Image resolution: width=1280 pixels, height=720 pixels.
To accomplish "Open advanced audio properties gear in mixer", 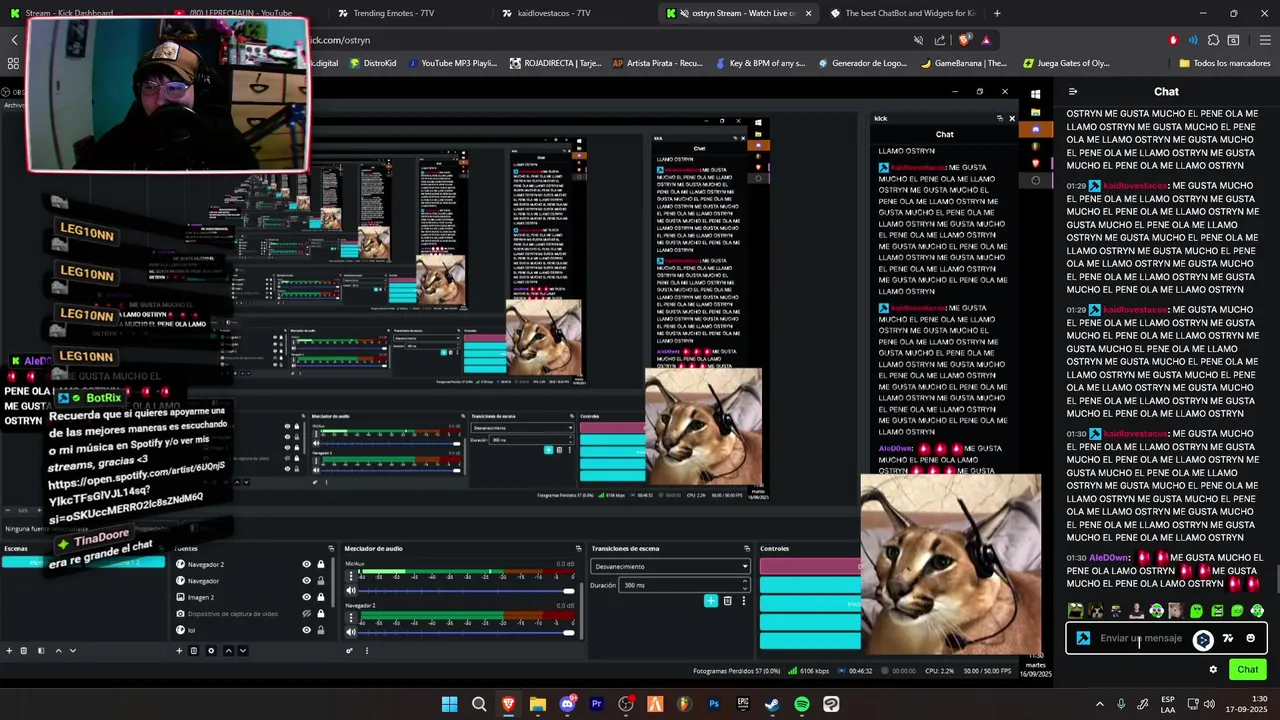I will 349,650.
